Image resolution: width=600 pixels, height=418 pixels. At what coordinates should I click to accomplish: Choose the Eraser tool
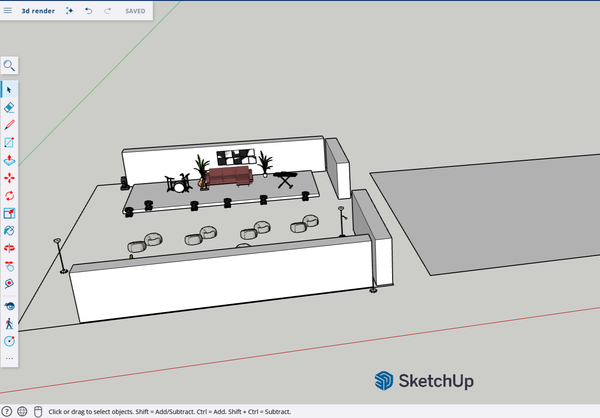click(x=9, y=107)
